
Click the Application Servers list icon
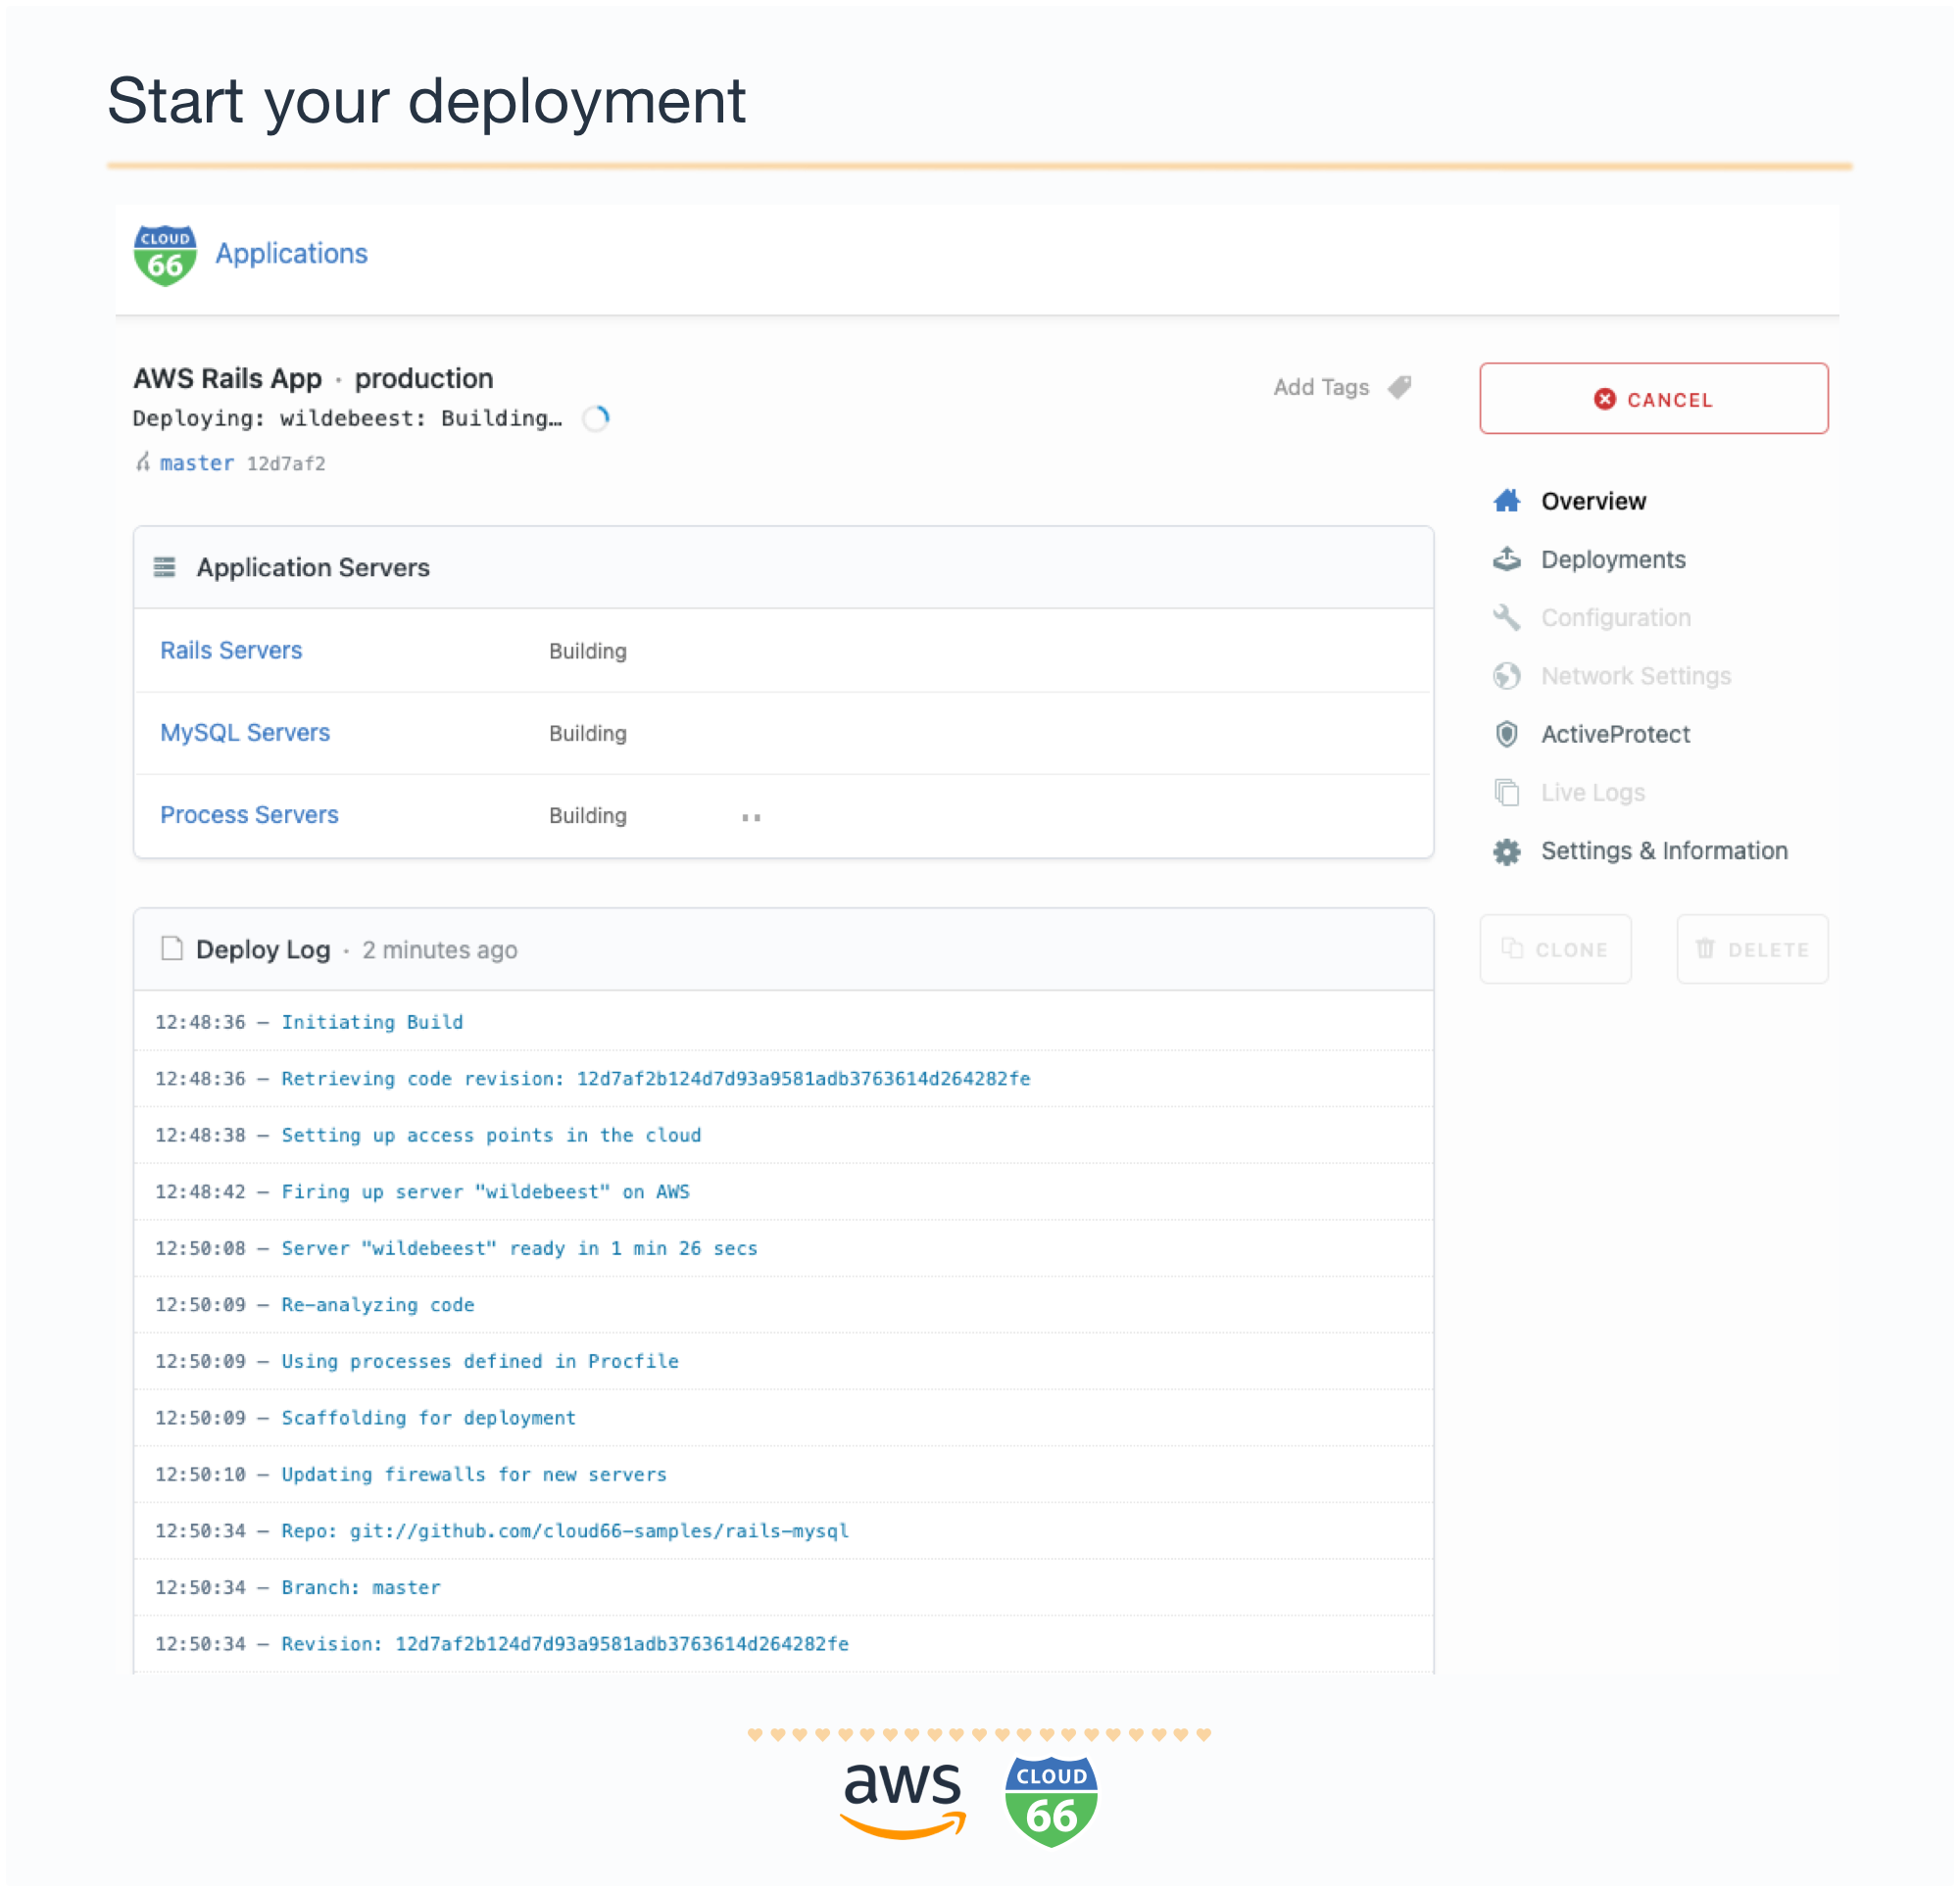click(x=164, y=568)
